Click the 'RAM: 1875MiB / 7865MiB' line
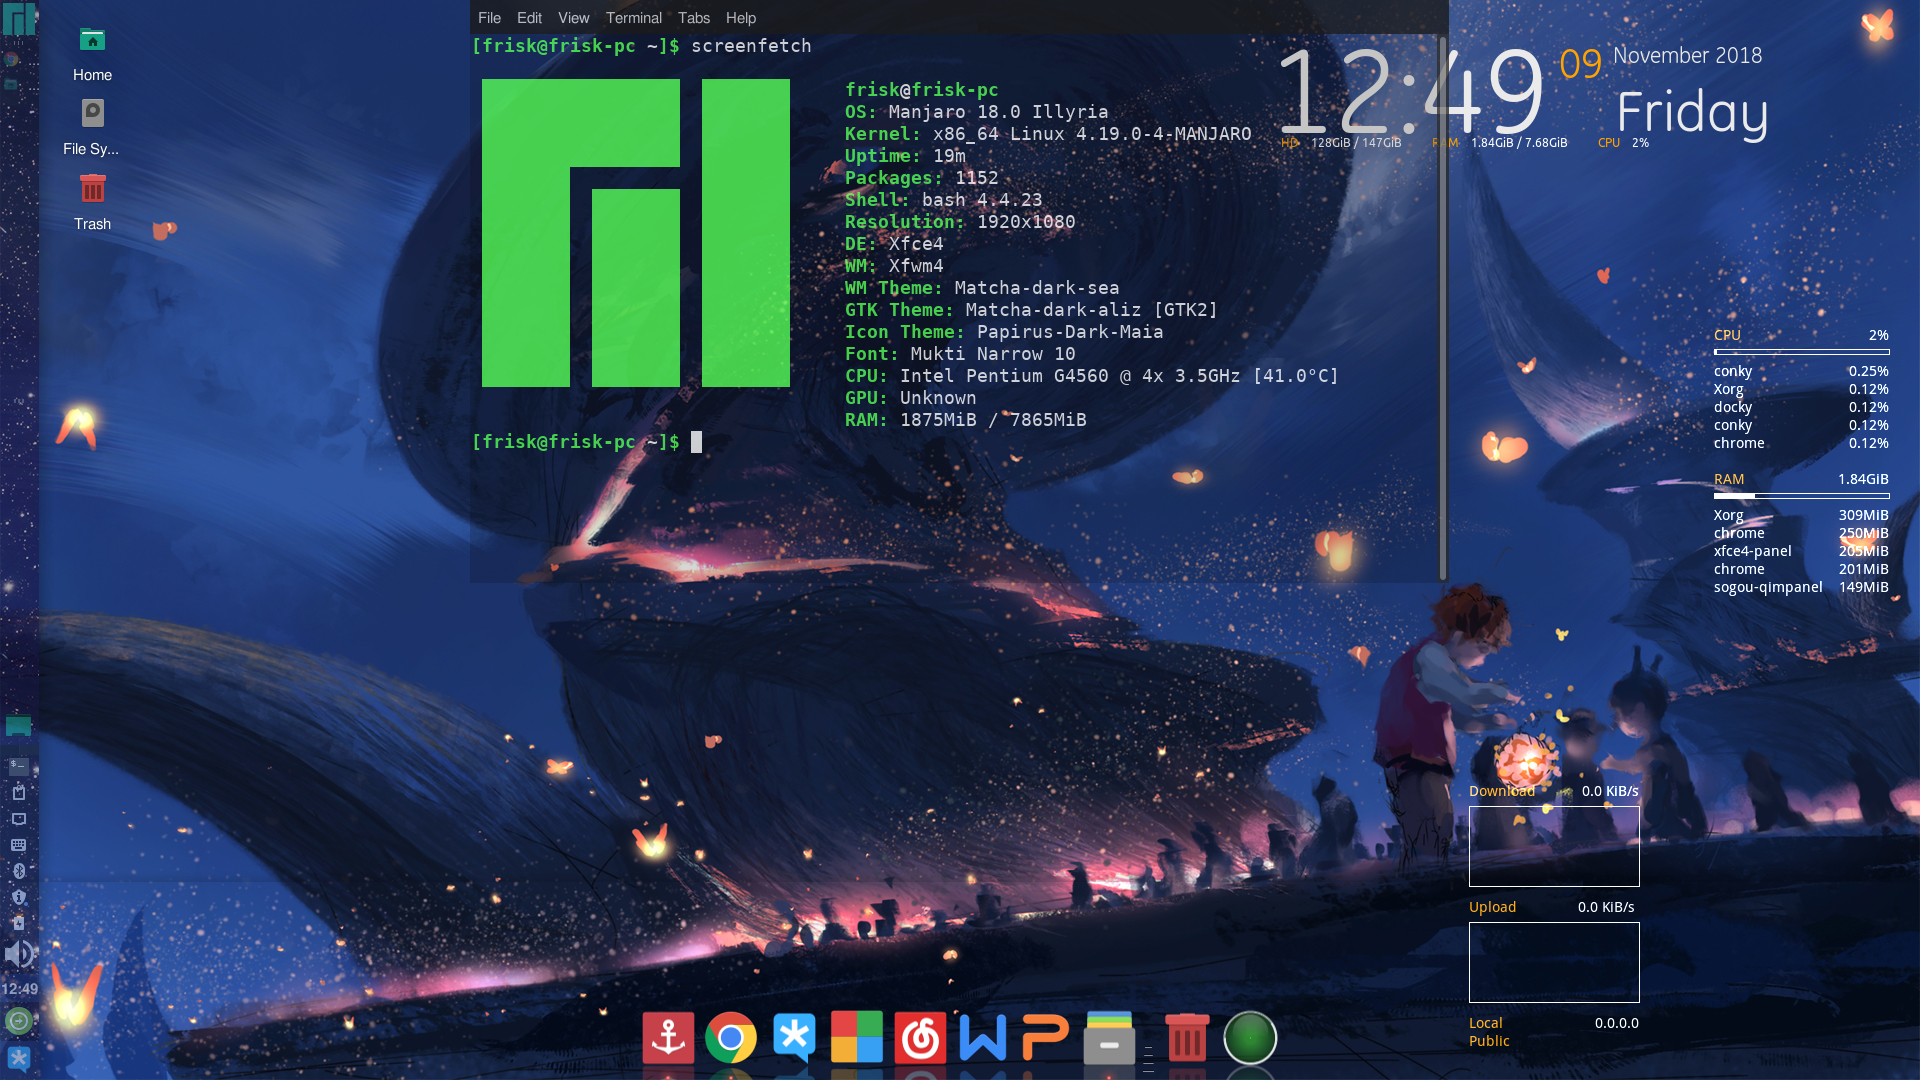 (965, 420)
